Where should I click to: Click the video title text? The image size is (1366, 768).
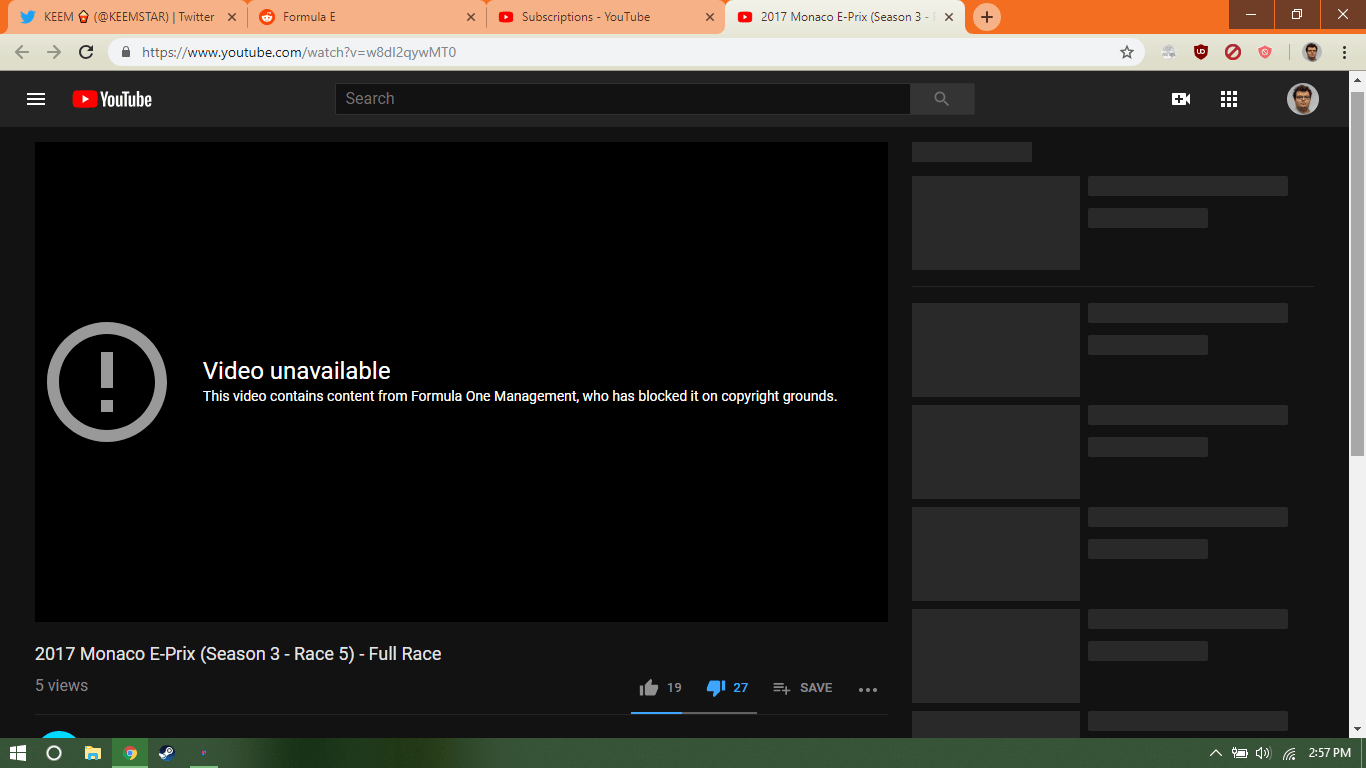pyautogui.click(x=238, y=654)
